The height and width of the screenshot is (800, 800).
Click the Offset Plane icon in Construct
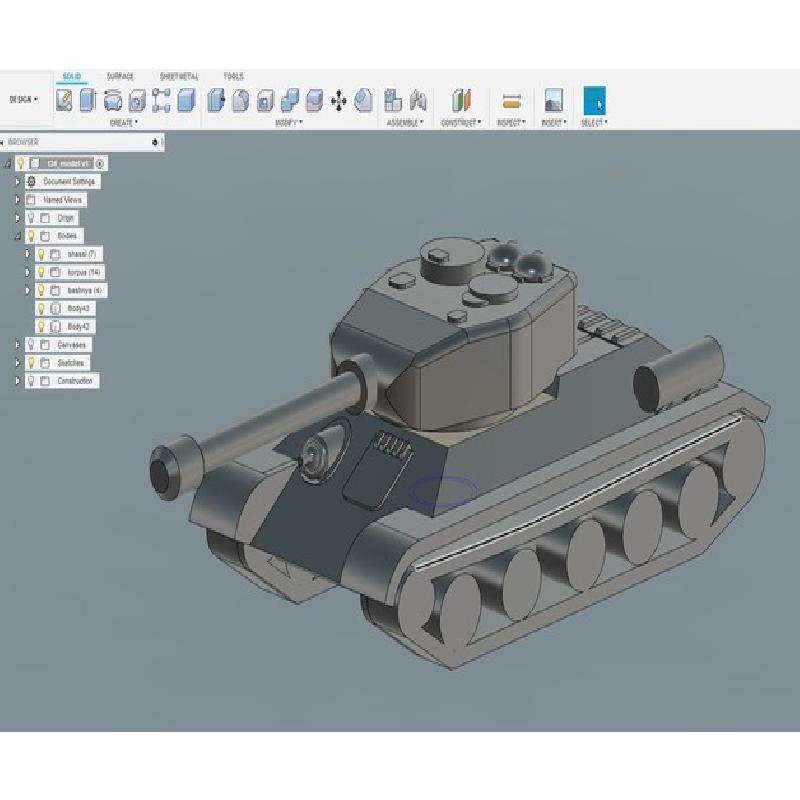coord(461,100)
